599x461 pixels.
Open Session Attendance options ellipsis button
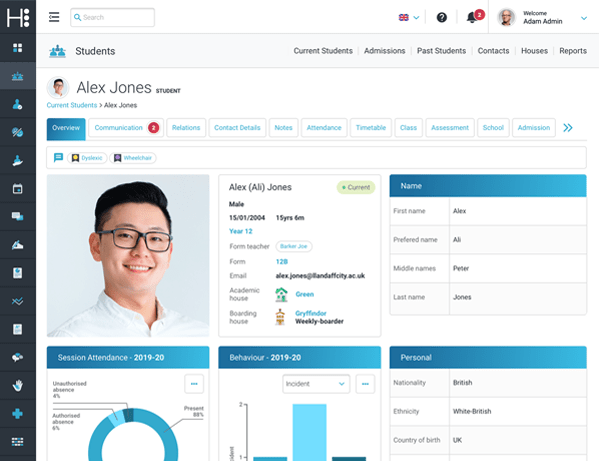tap(194, 384)
